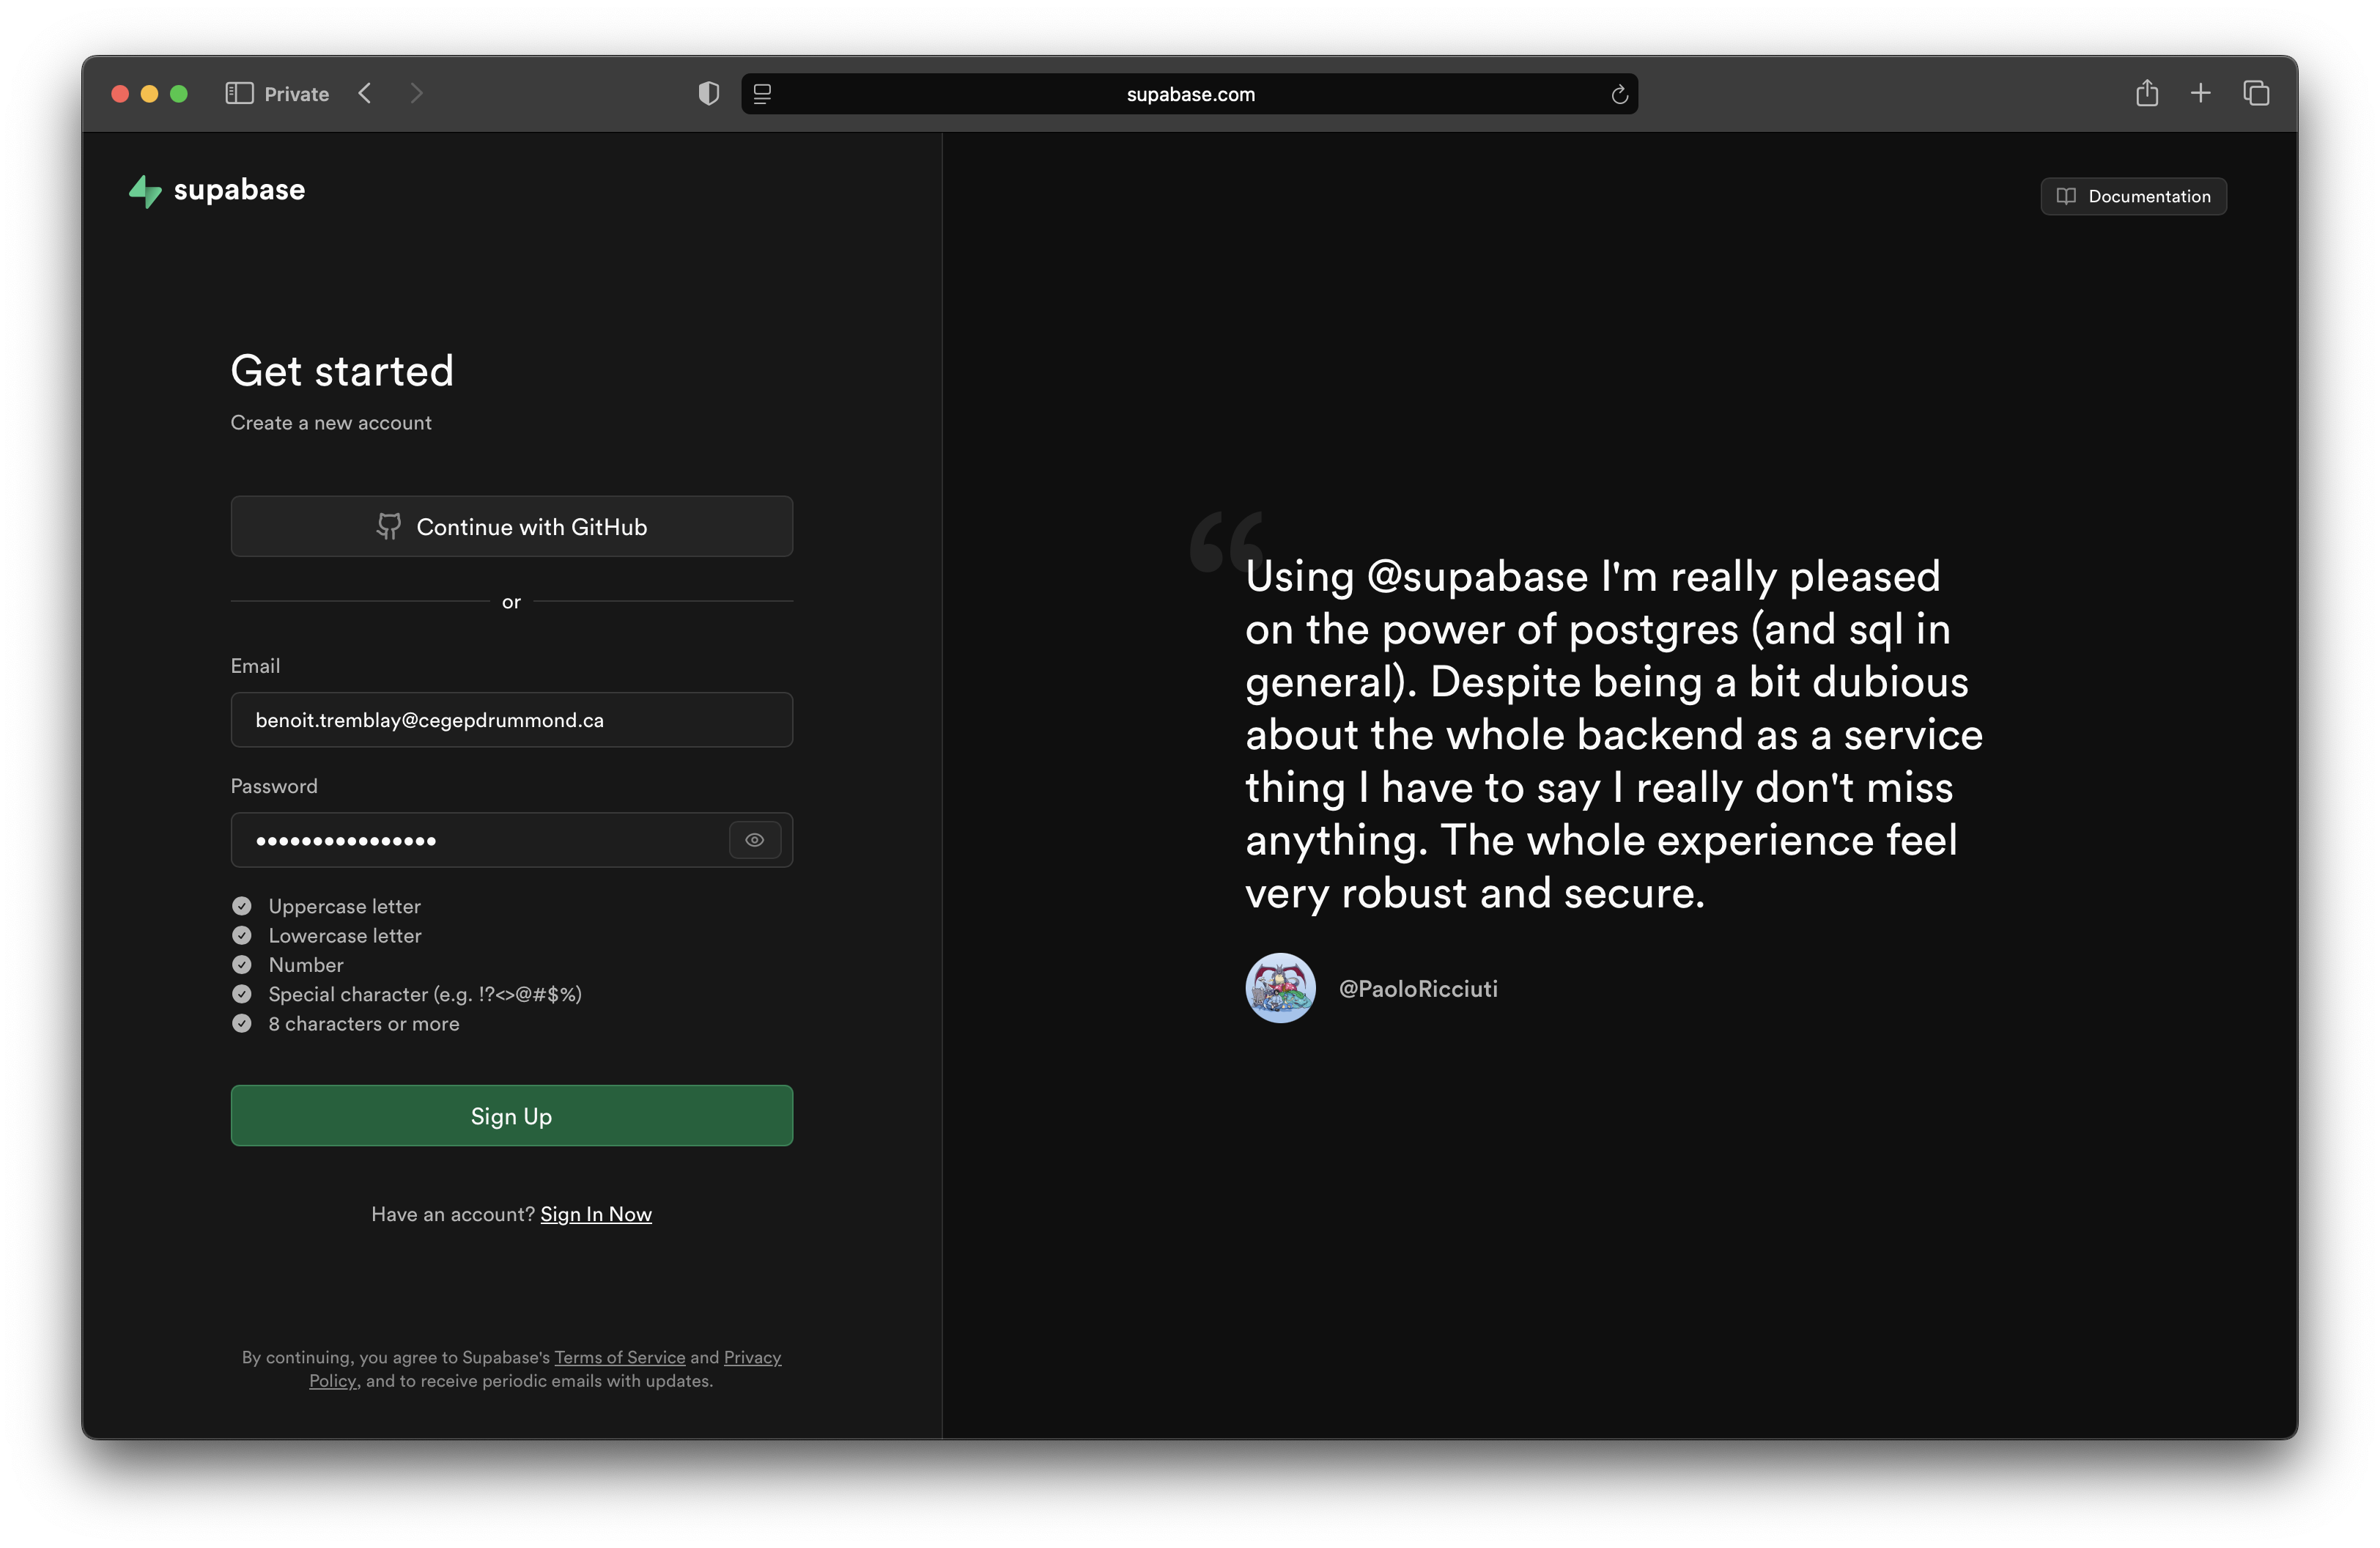Follow the Sign In Now link
This screenshot has height=1548, width=2380.
coord(596,1214)
